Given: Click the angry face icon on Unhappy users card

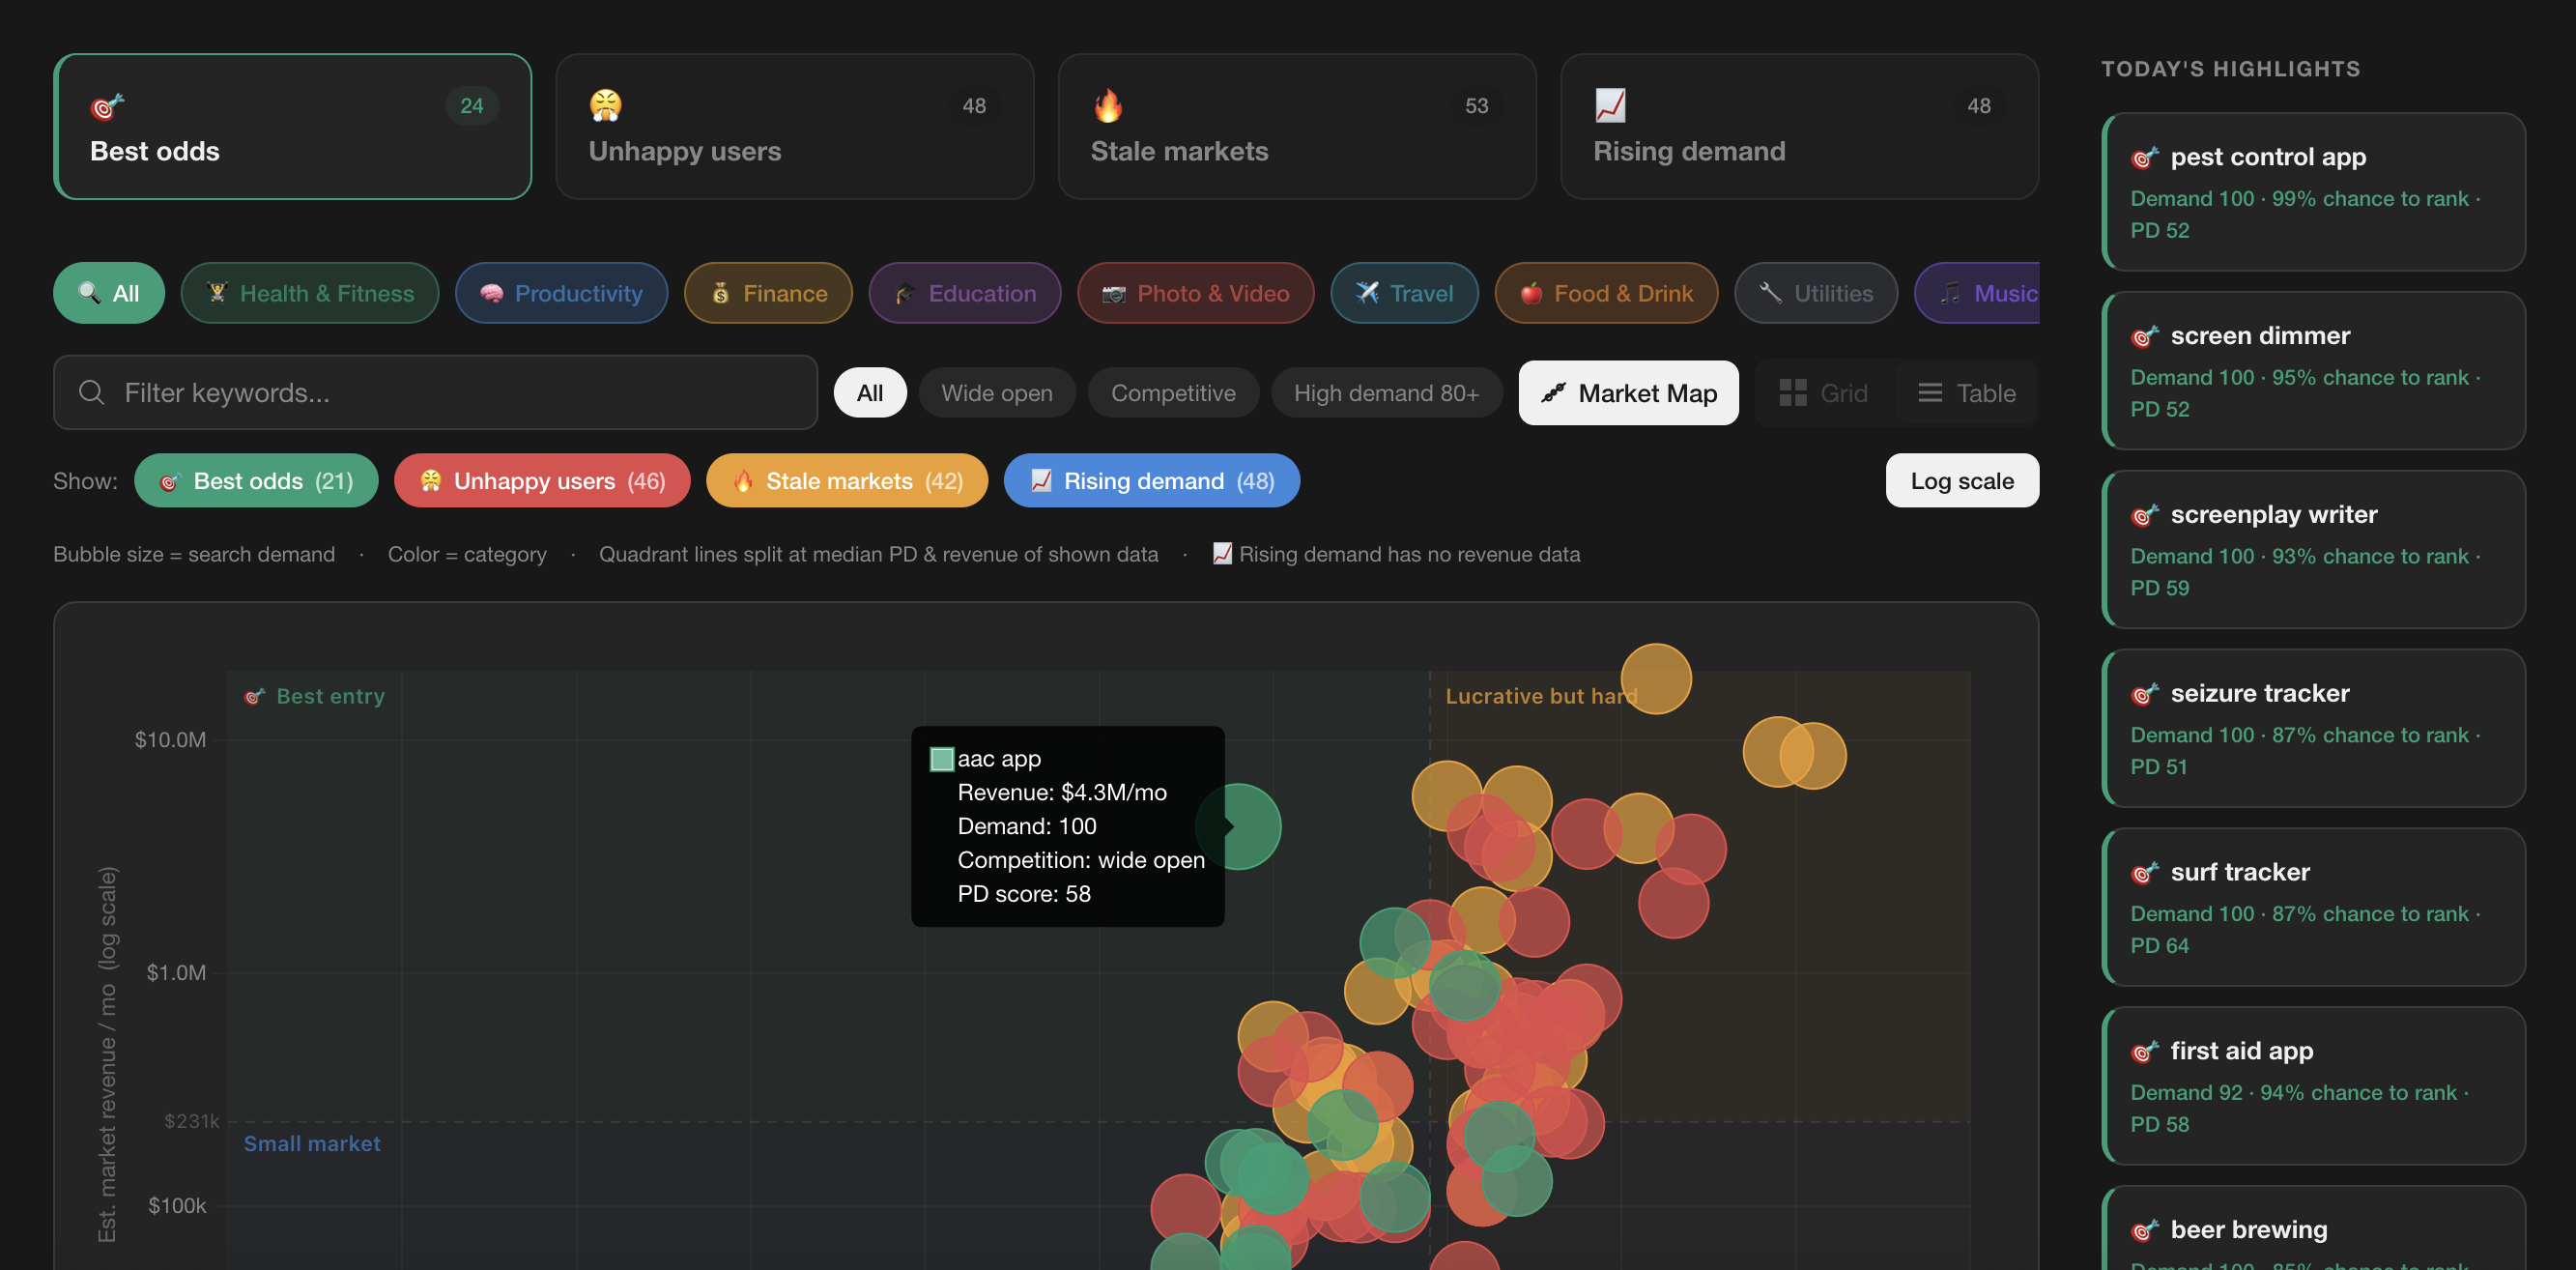Looking at the screenshot, I should [x=605, y=106].
